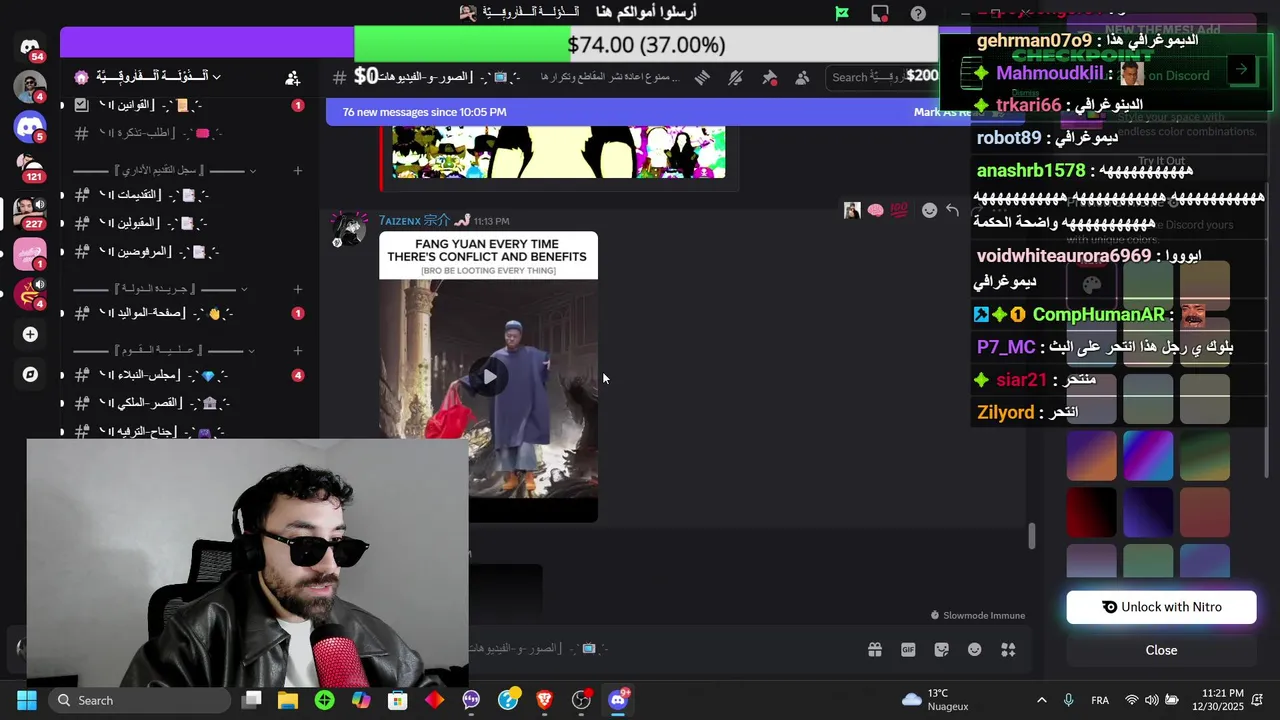
Task: Open Threads icon in channel header
Action: [x=702, y=77]
